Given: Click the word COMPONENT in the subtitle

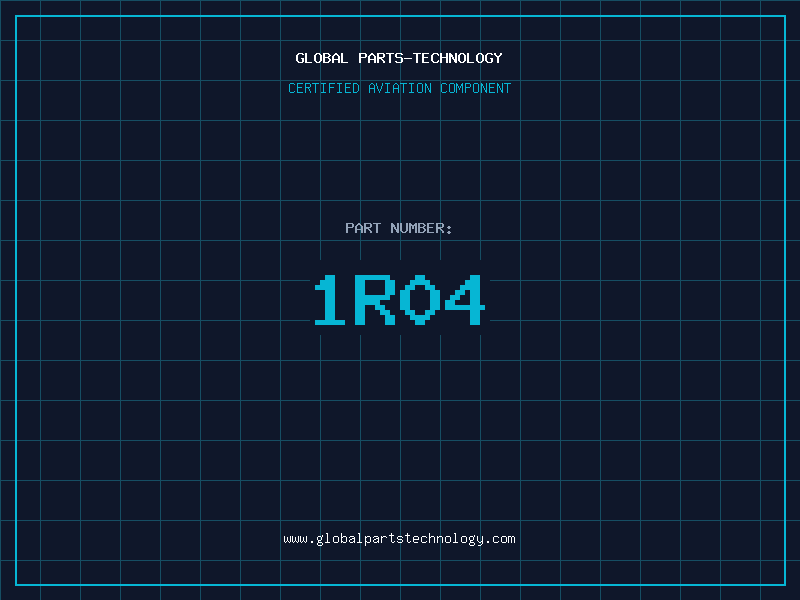Looking at the screenshot, I should pyautogui.click(x=476, y=88).
